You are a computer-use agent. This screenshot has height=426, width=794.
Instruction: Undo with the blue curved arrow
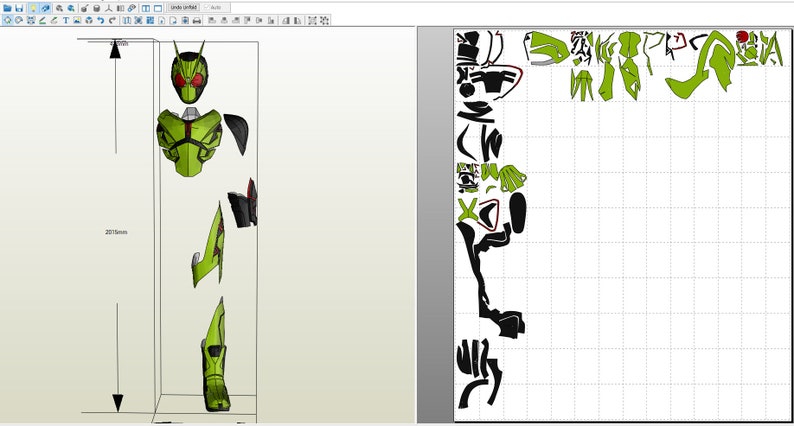click(101, 20)
